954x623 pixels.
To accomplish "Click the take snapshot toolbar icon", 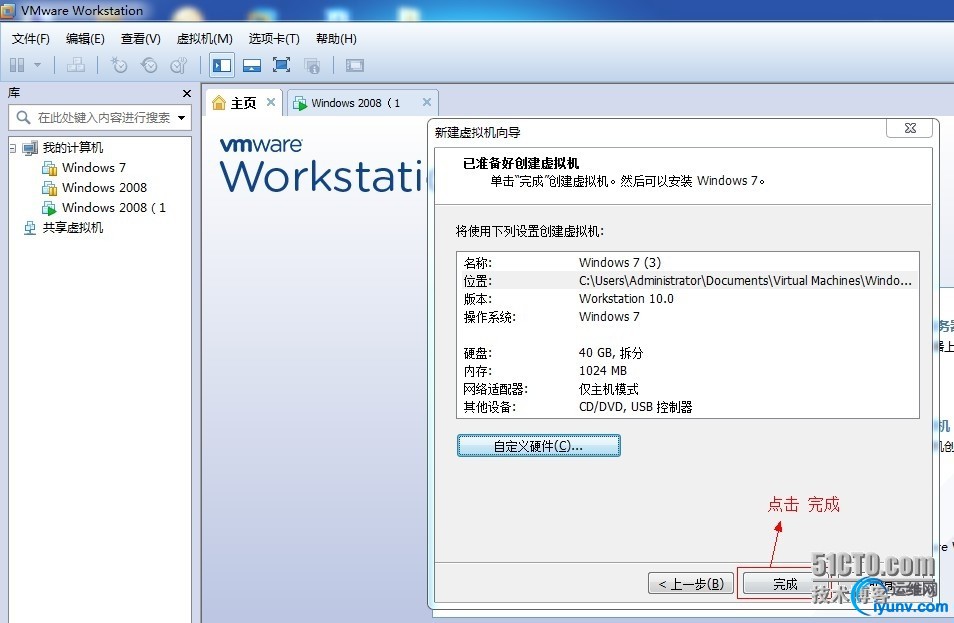I will pyautogui.click(x=119, y=64).
